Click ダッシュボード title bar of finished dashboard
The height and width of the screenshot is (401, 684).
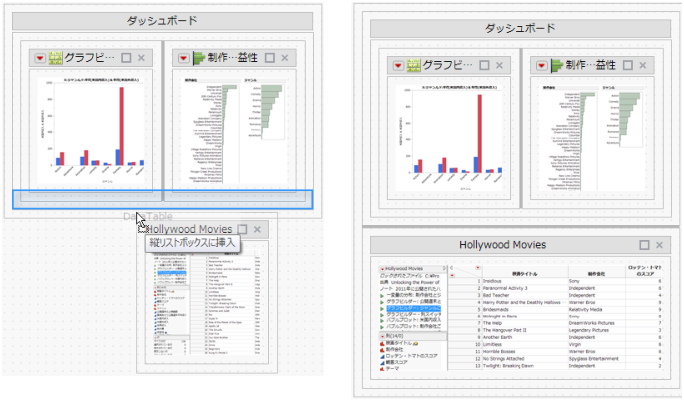[x=520, y=28]
